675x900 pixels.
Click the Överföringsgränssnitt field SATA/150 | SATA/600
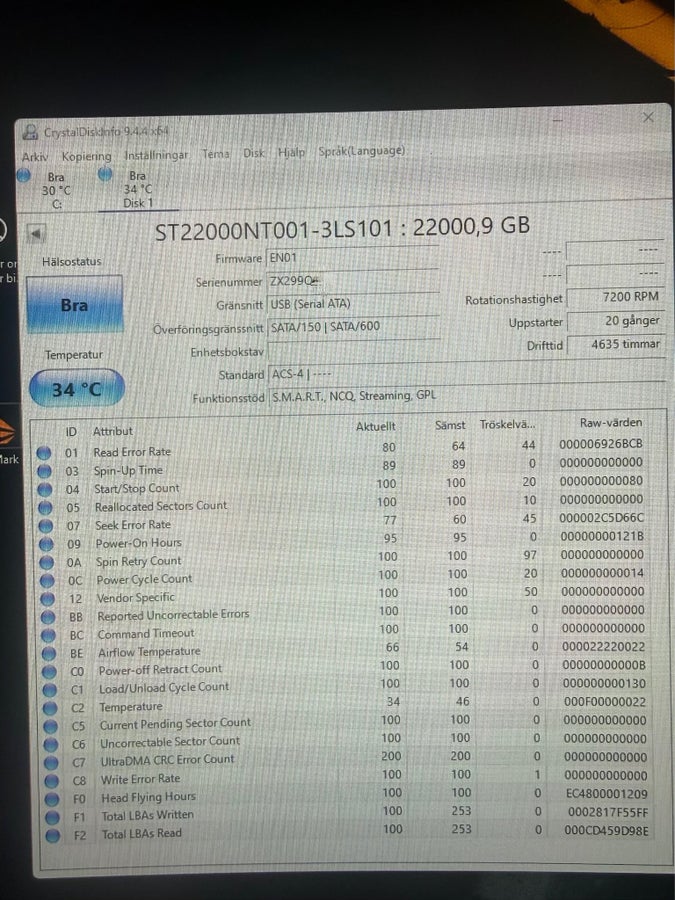tap(353, 327)
